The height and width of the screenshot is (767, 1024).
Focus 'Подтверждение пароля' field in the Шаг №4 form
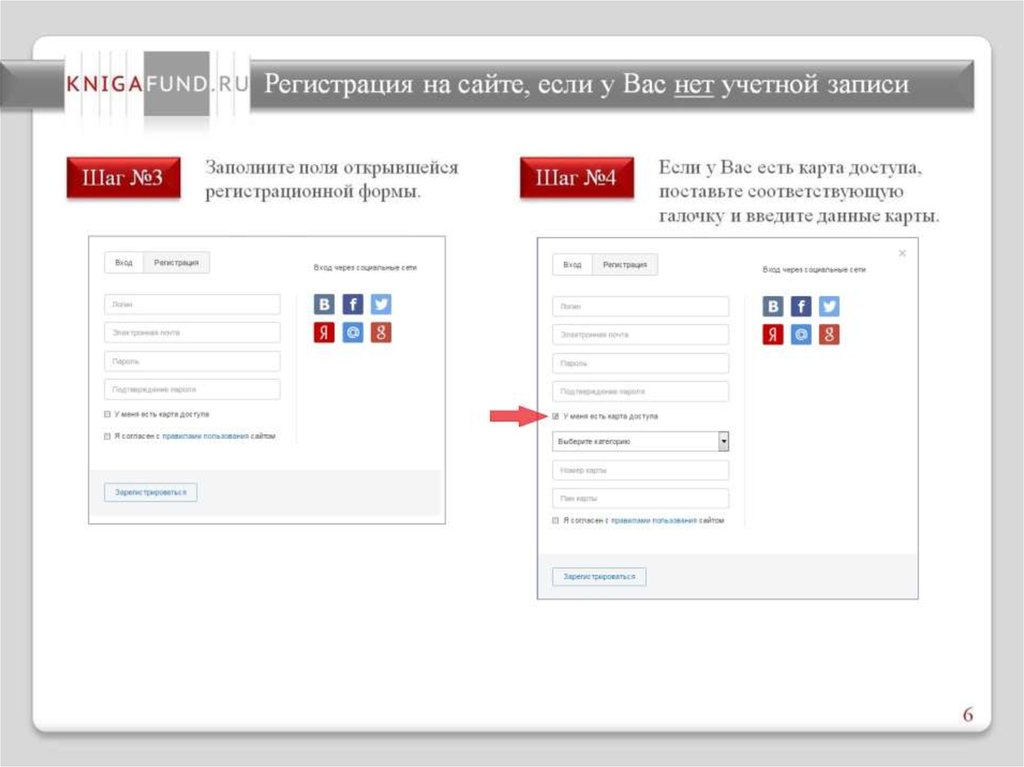tap(641, 391)
